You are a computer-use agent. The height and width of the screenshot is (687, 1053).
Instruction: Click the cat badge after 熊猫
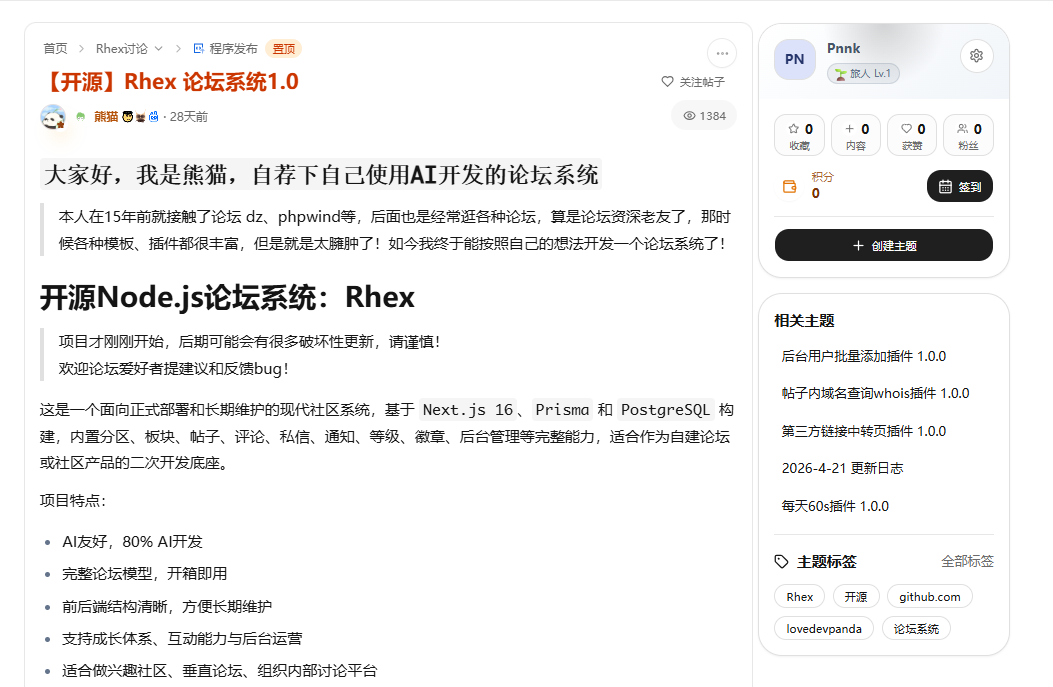click(140, 117)
